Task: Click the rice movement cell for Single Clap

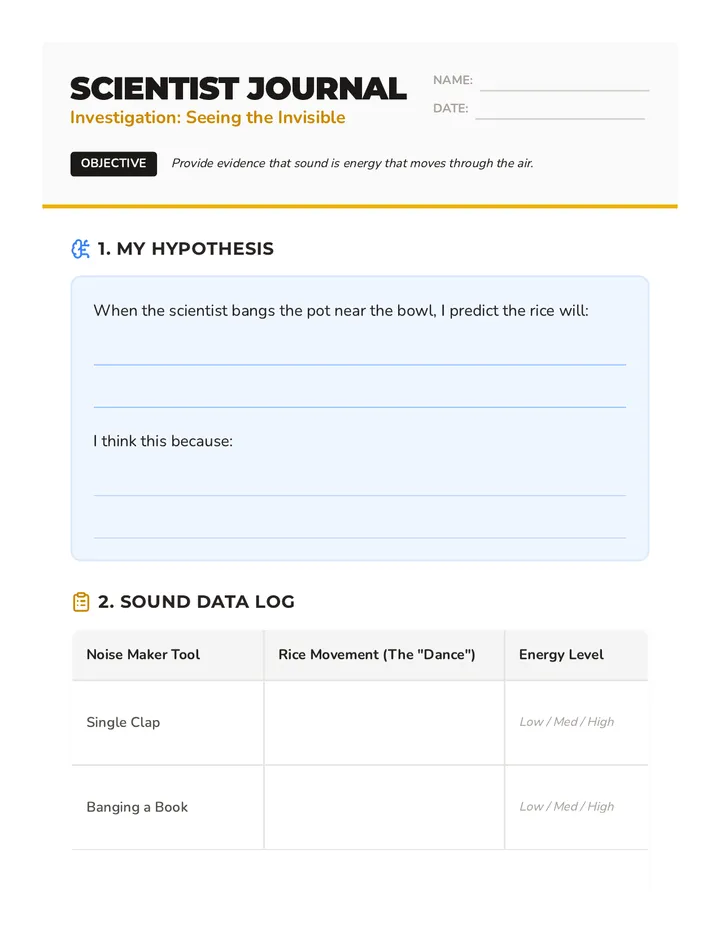Action: (x=384, y=723)
